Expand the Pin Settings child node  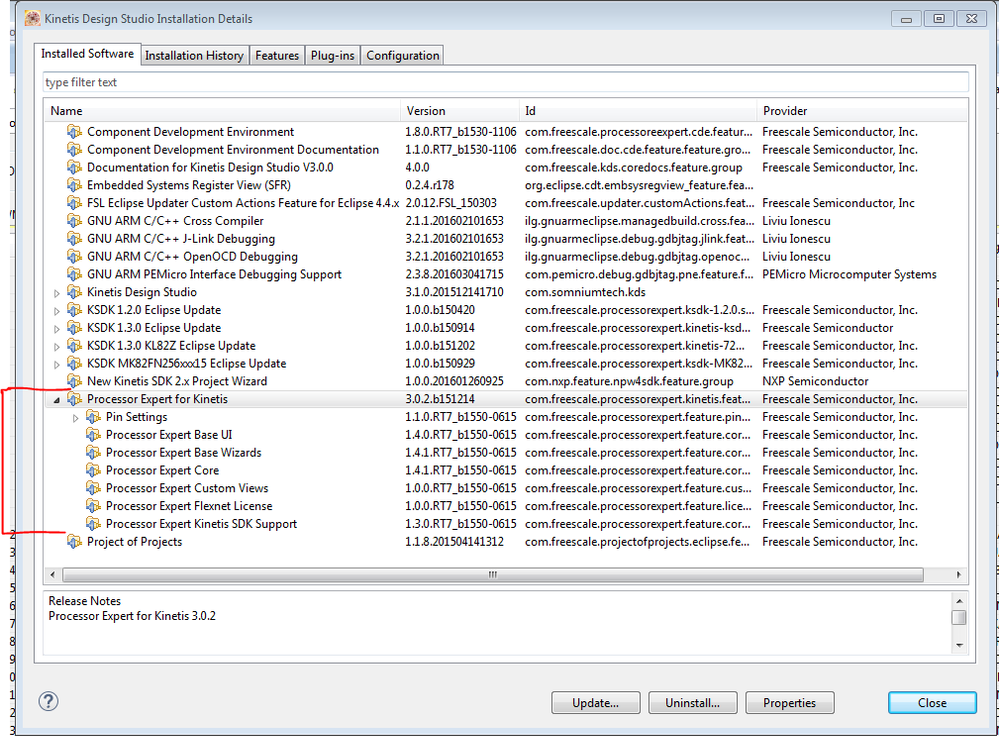(76, 418)
